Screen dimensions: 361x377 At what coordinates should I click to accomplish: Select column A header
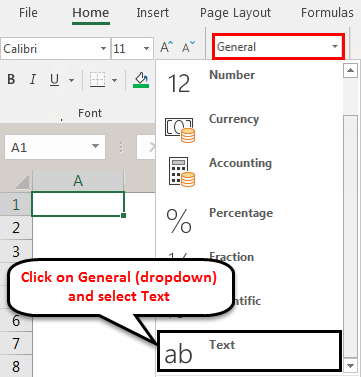78,181
